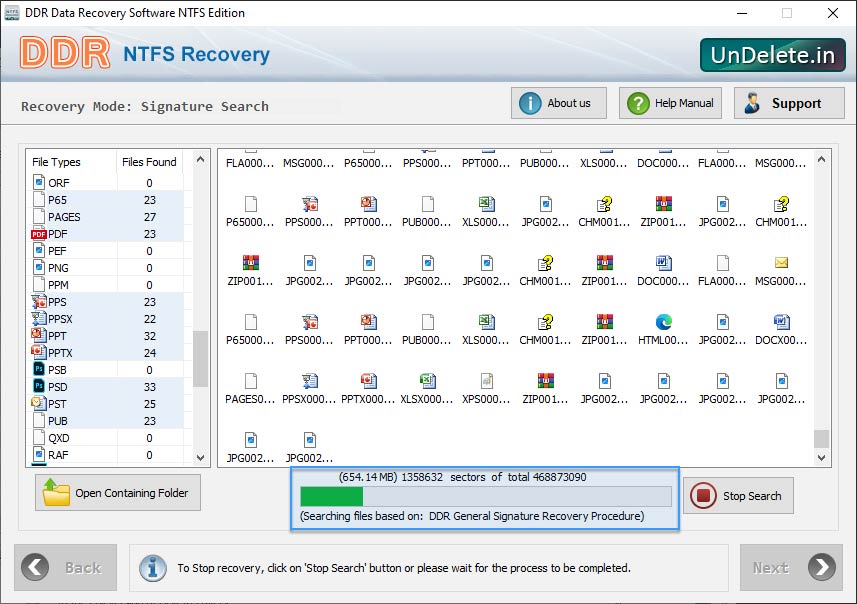Click the file types list scrollbar thumb
The height and width of the screenshot is (604, 857).
coord(201,359)
